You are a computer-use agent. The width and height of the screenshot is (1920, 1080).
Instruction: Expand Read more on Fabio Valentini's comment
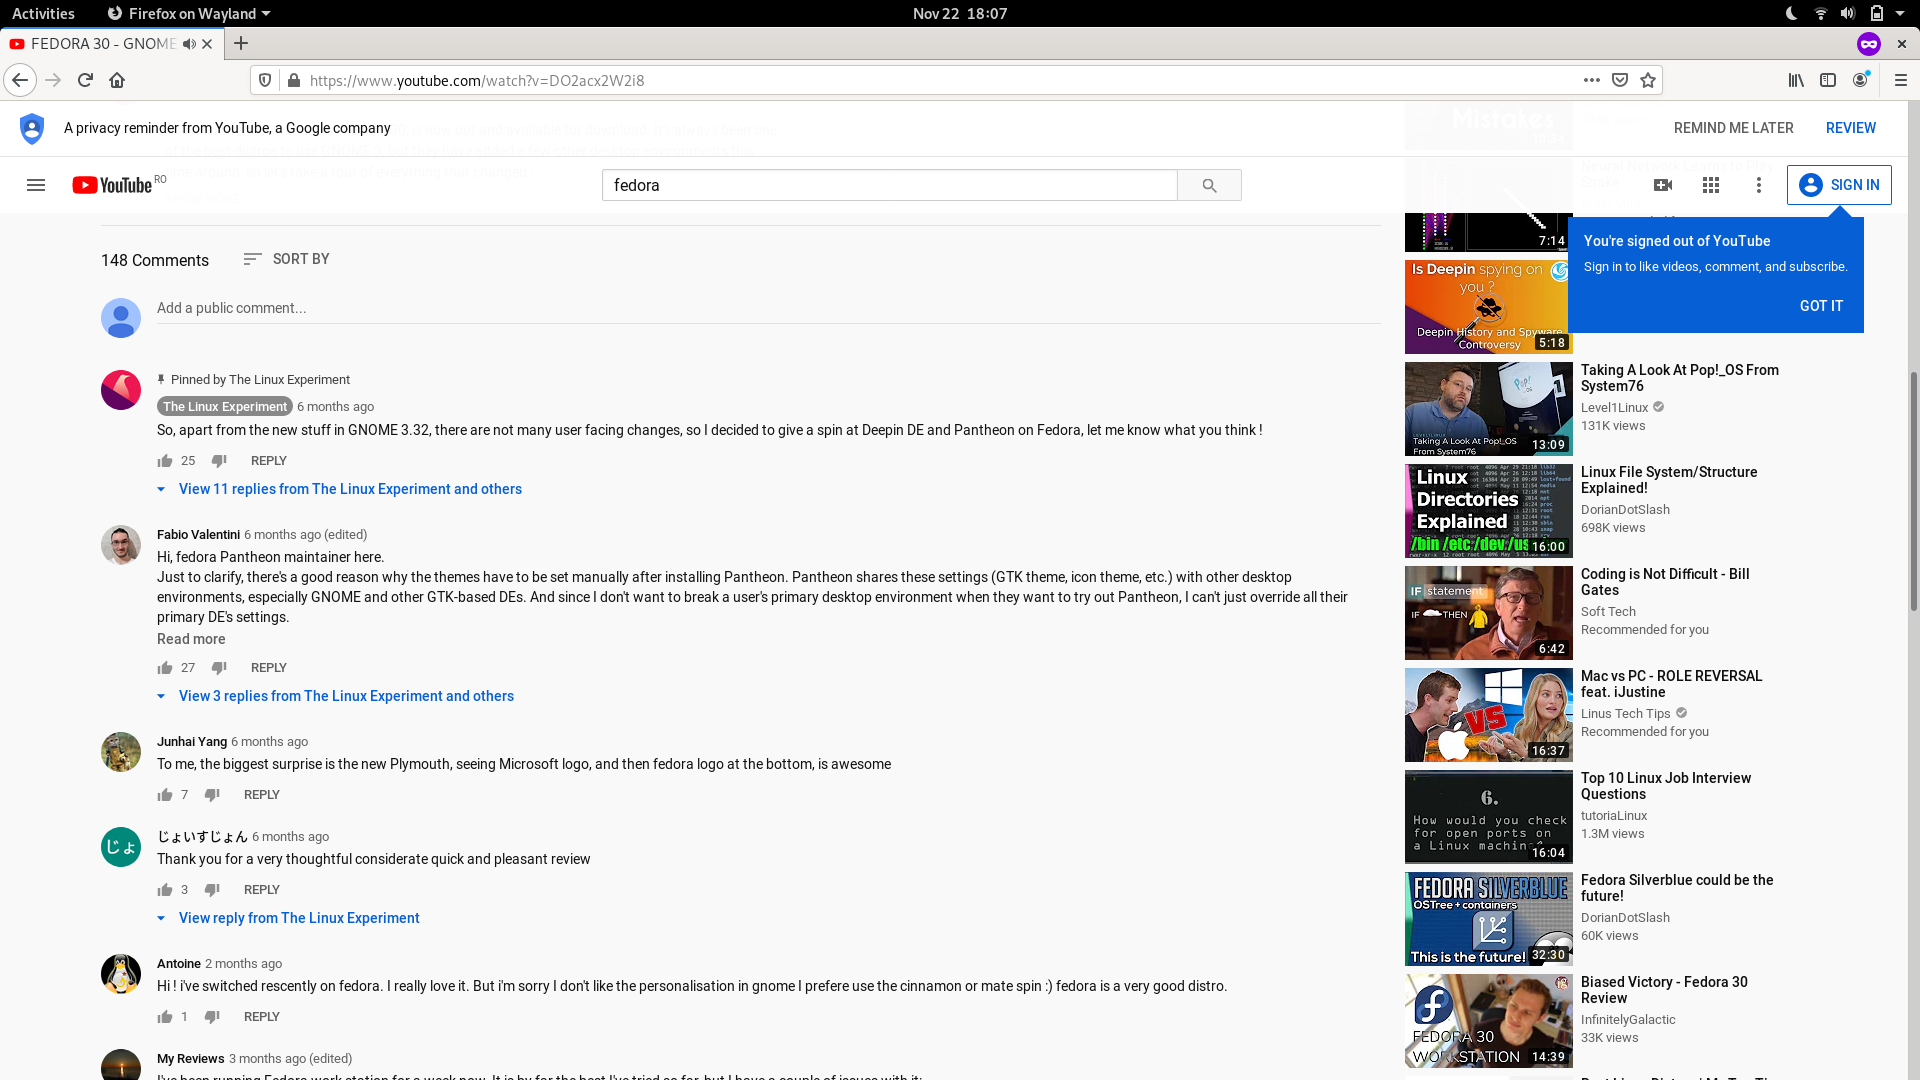coord(191,639)
